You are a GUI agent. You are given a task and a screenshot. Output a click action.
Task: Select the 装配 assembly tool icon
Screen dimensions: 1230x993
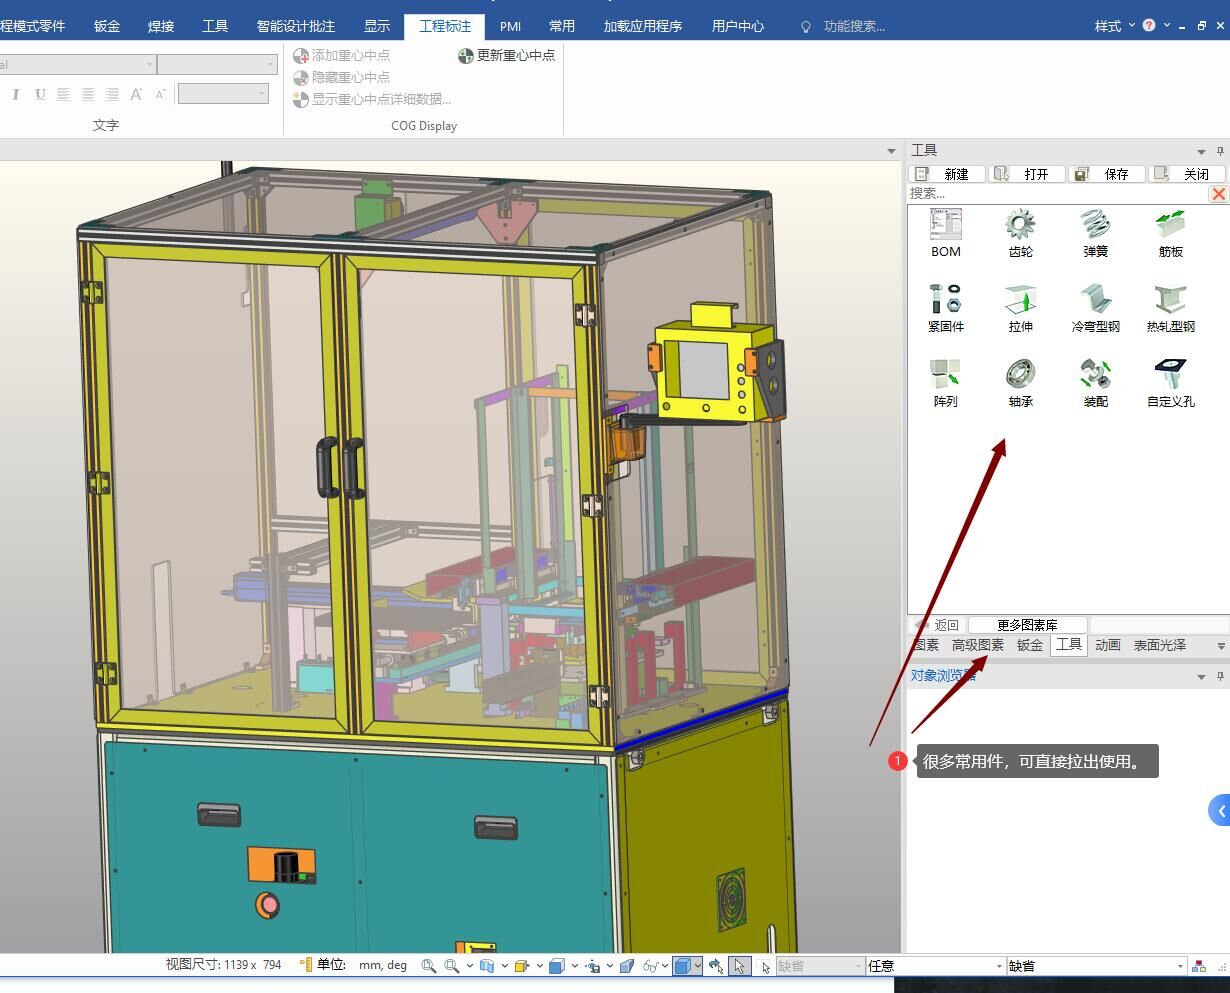point(1095,375)
